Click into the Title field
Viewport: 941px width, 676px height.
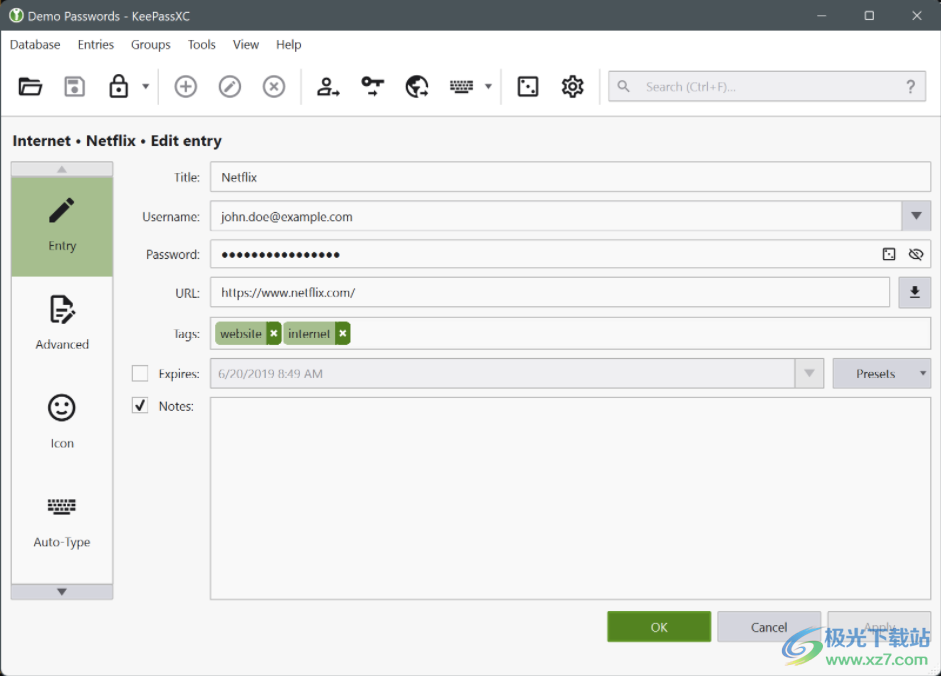coord(570,177)
